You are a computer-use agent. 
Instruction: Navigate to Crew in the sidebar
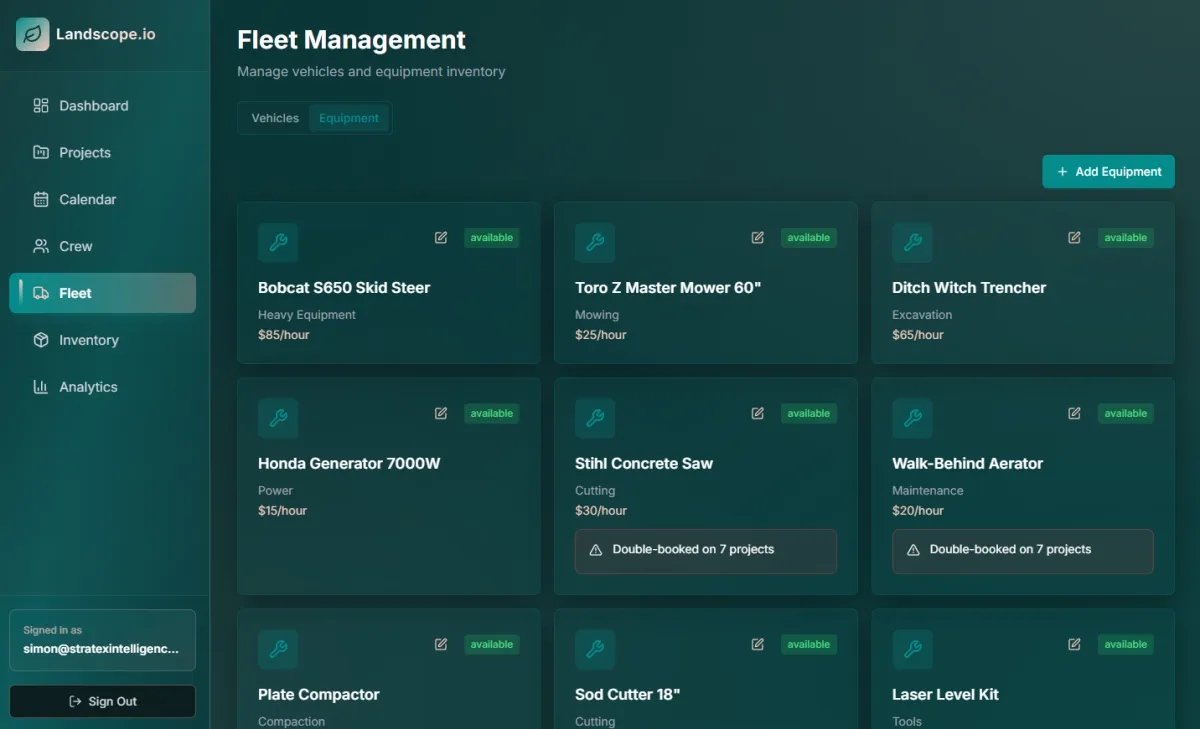tap(75, 246)
